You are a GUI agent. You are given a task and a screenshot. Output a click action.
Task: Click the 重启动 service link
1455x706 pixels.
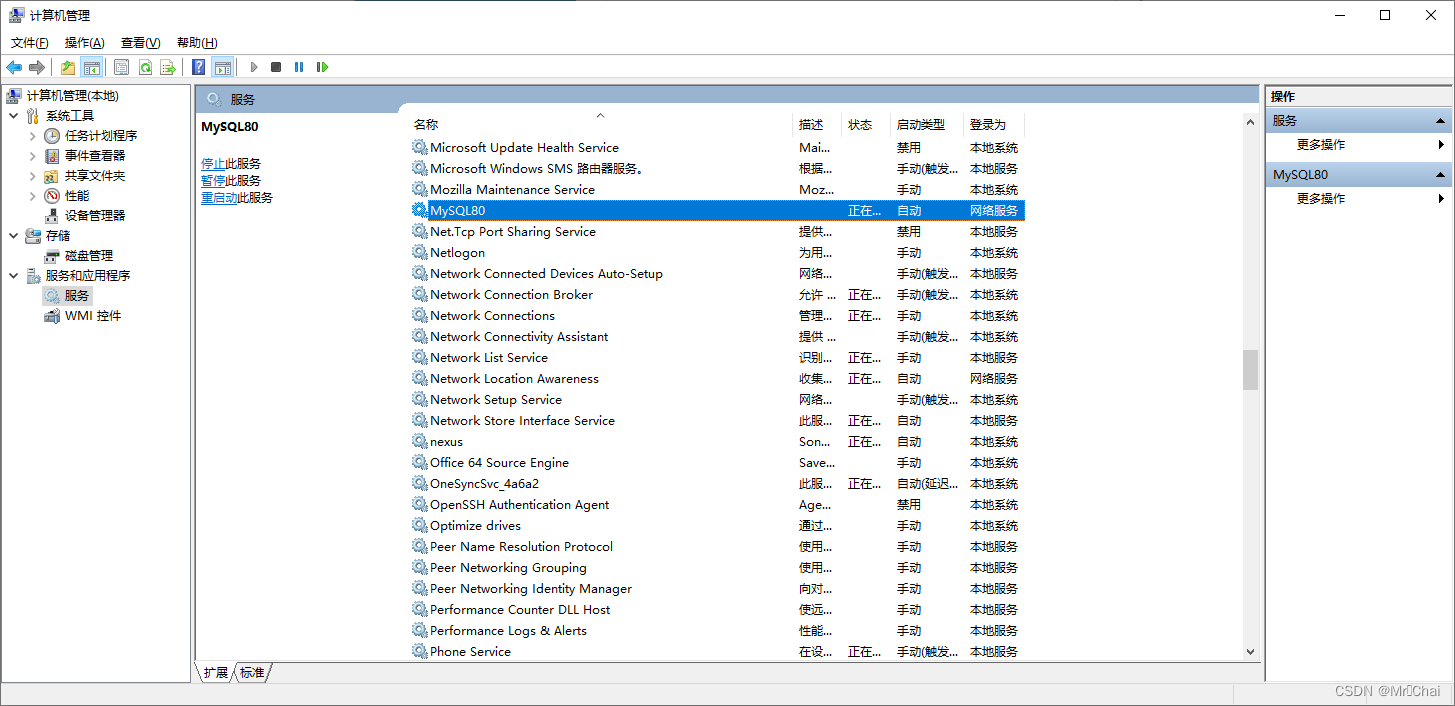[x=219, y=197]
